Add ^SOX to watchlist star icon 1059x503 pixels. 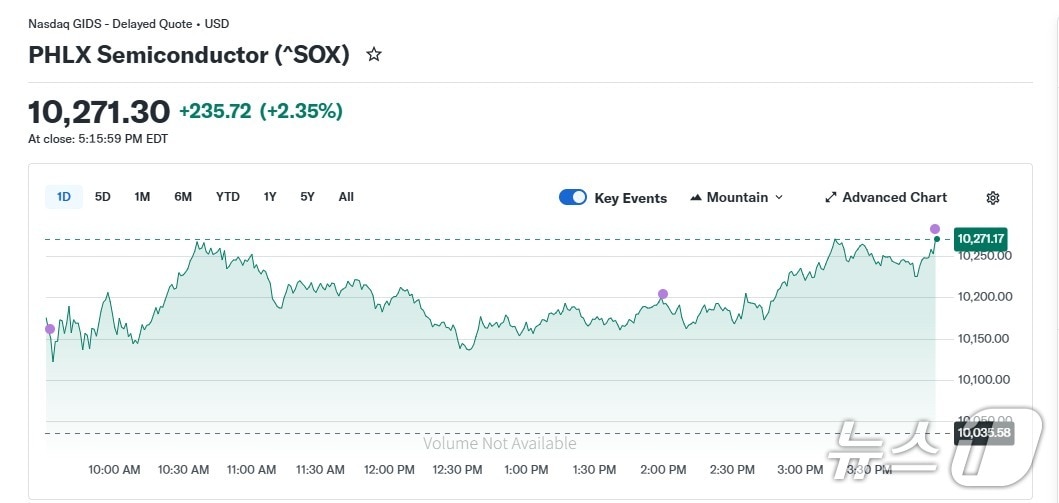point(374,55)
